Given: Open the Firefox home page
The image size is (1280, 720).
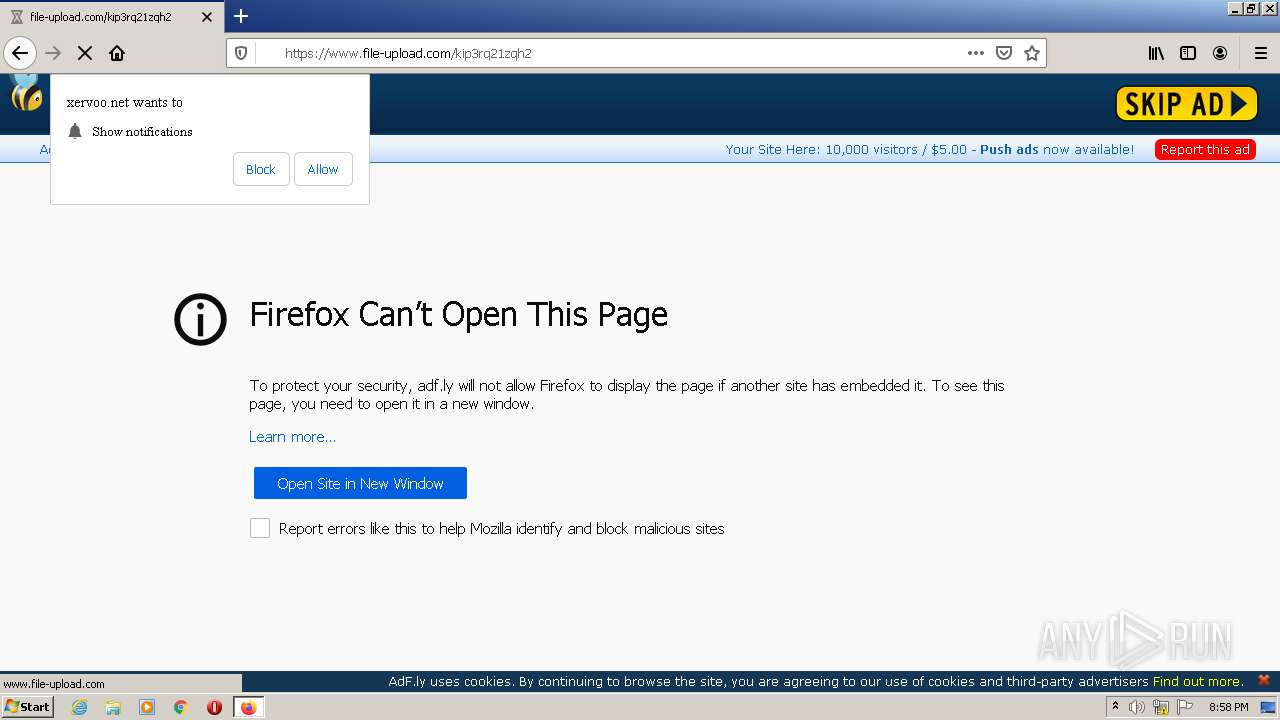Looking at the screenshot, I should [x=117, y=53].
